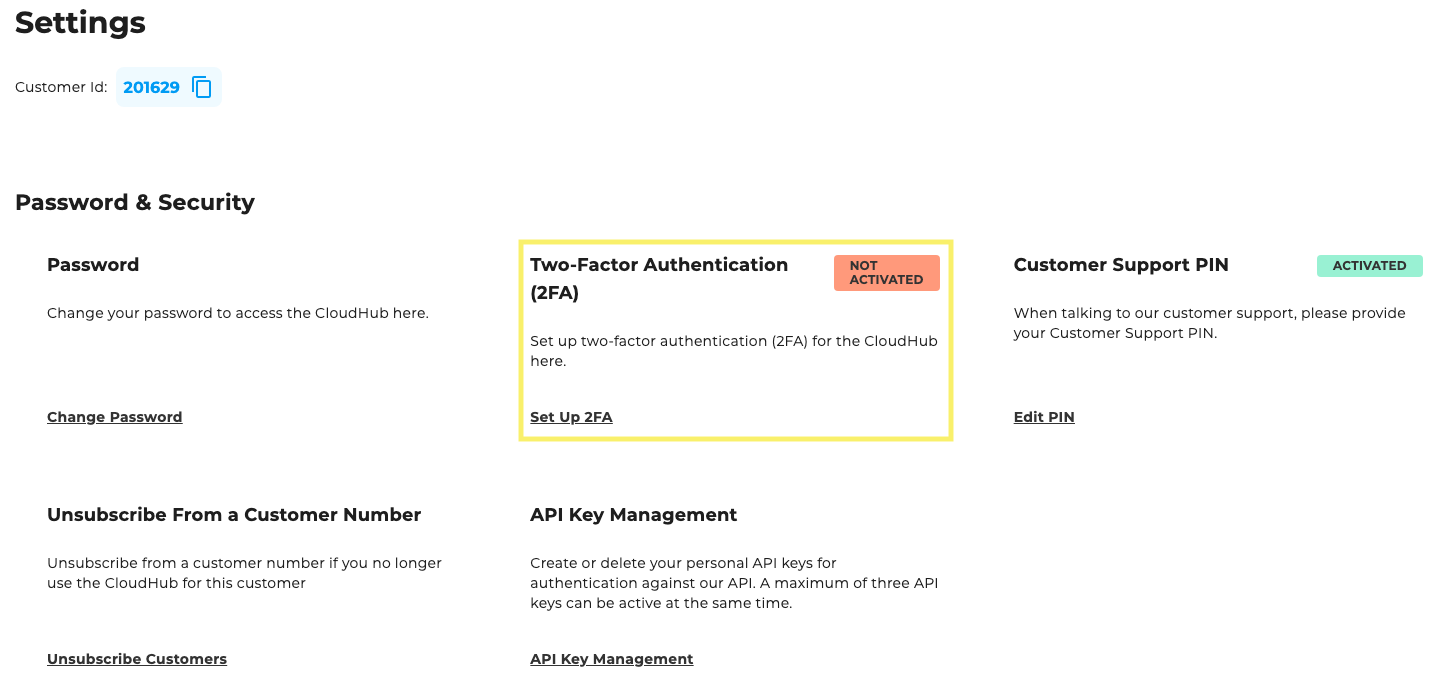This screenshot has width=1440, height=690.
Task: Select the highlighted Two-Factor Authentication card
Action: [x=735, y=340]
